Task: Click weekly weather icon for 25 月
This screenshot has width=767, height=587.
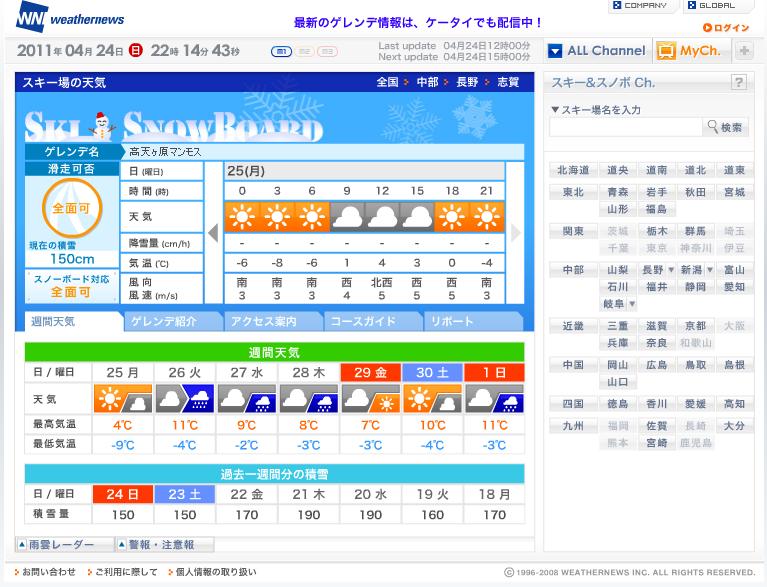Action: (x=122, y=399)
